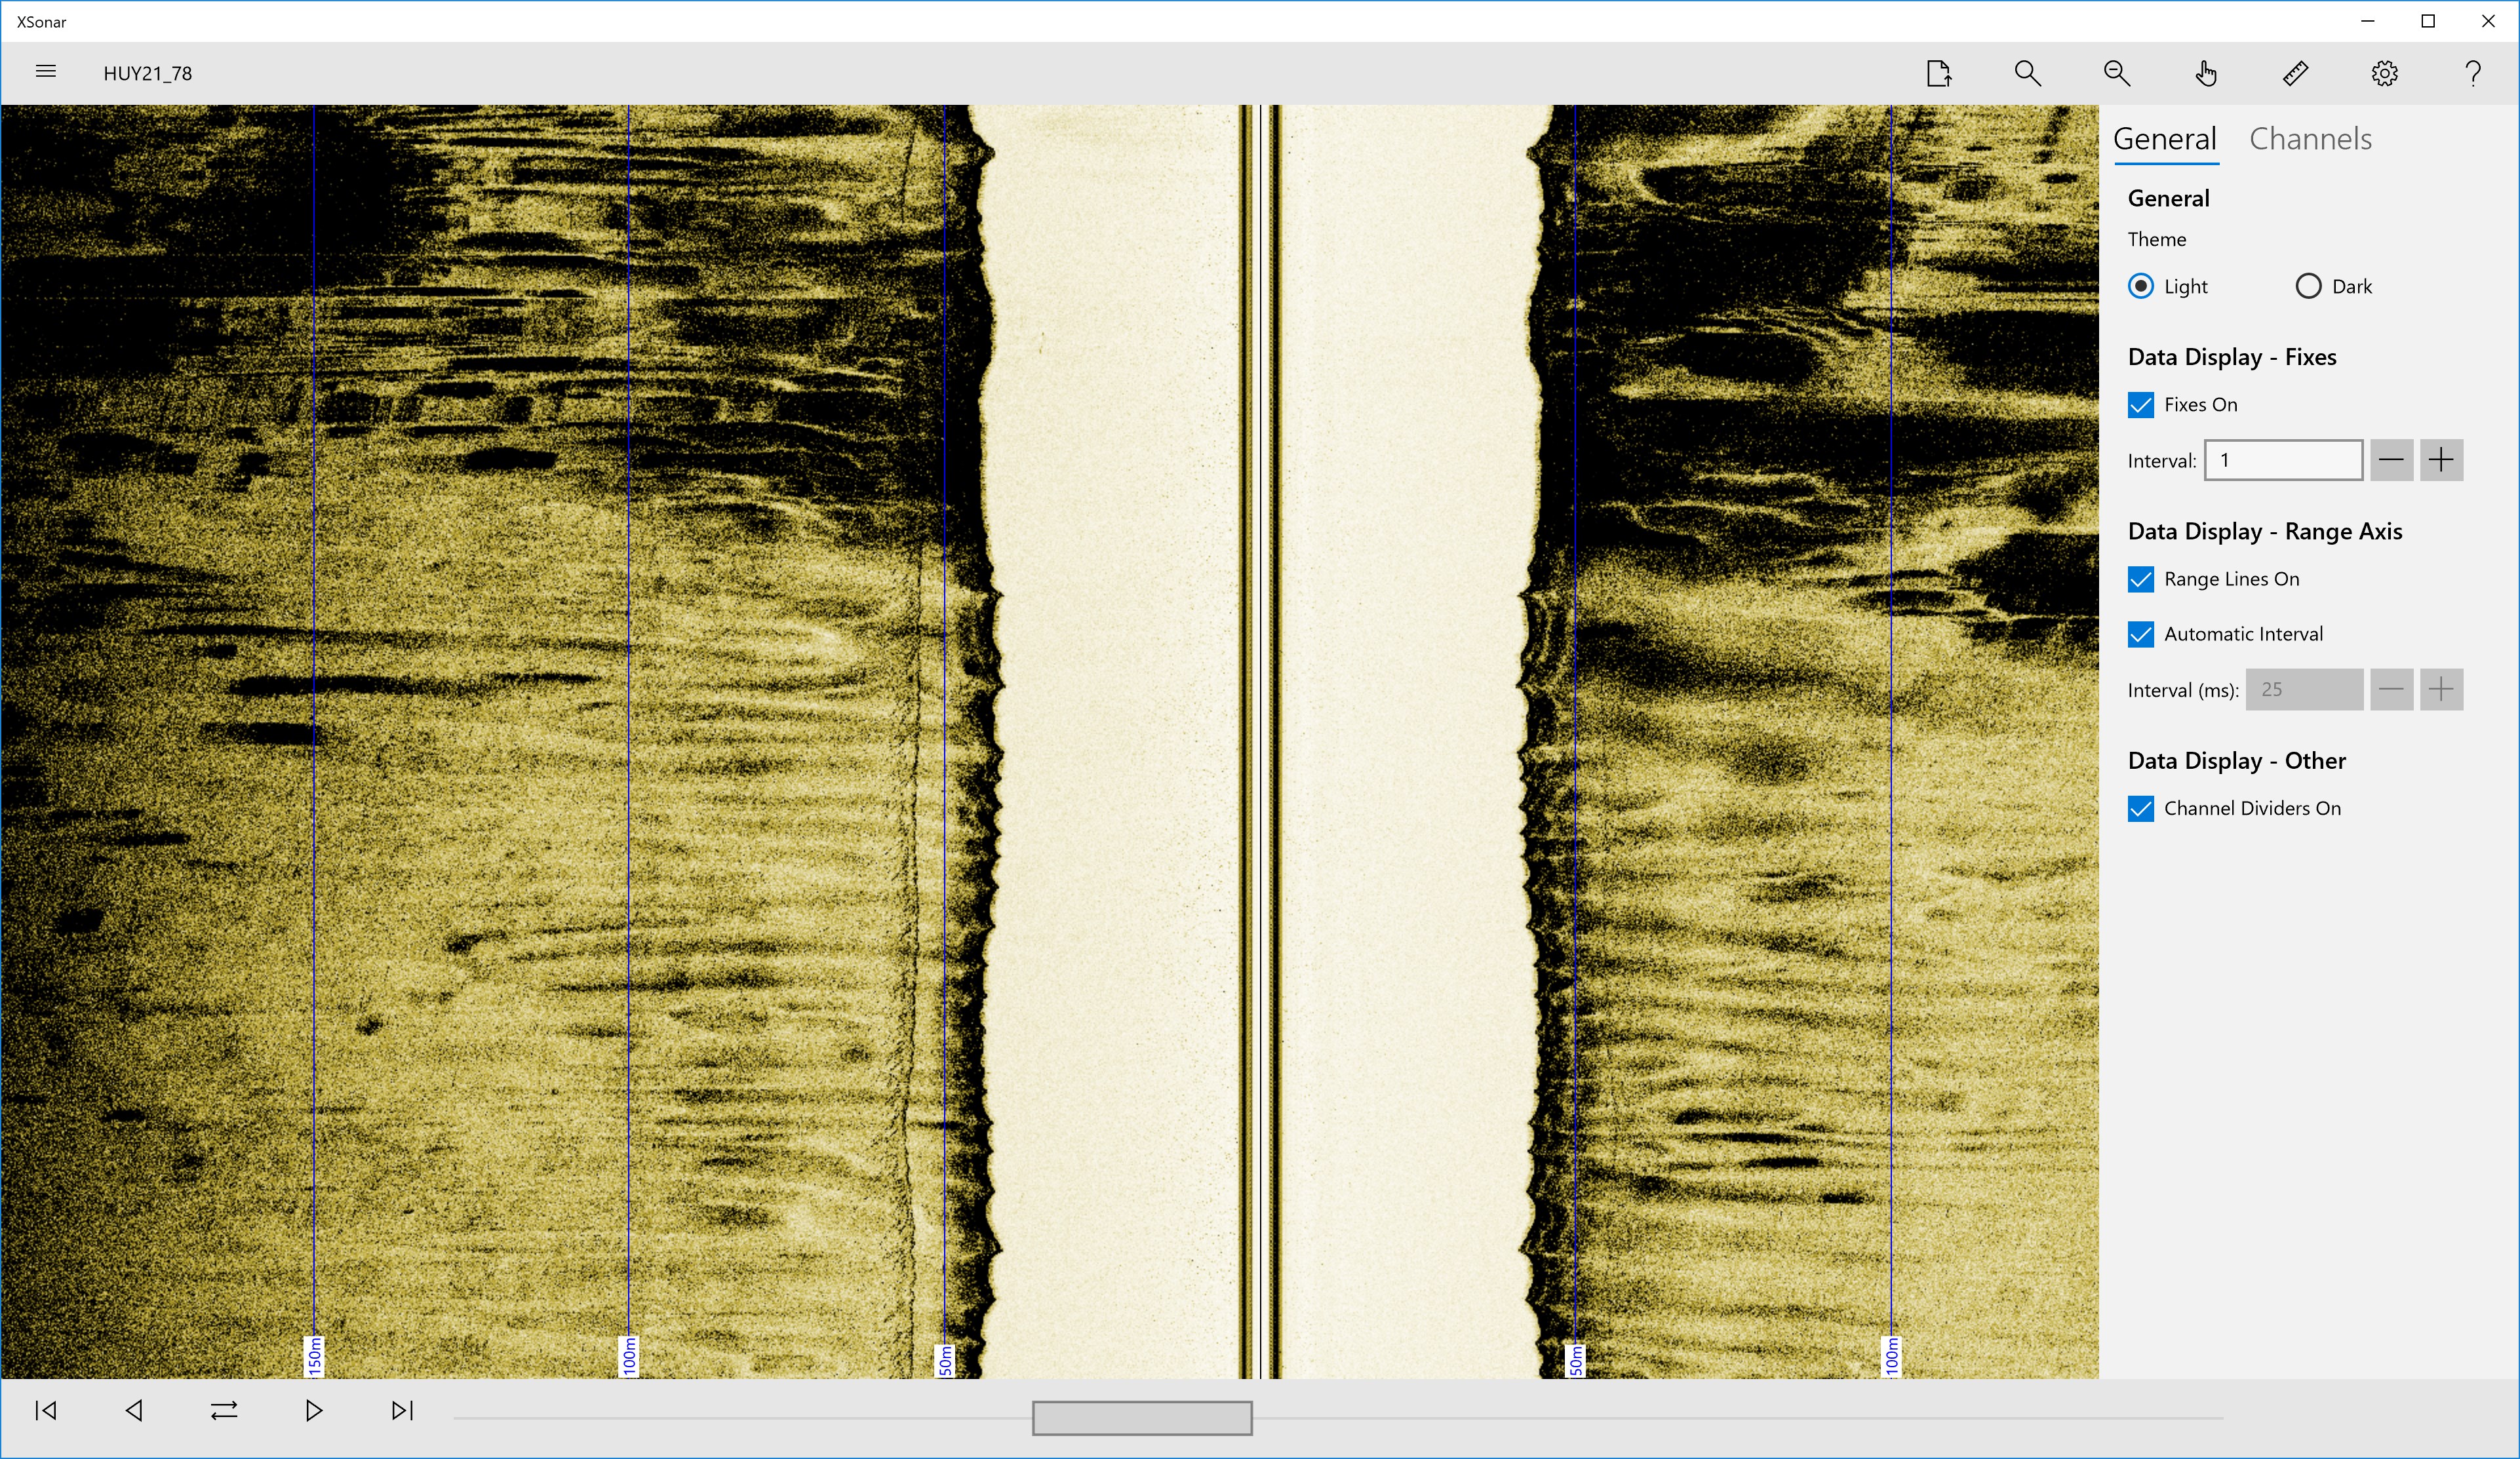Disable the Automatic Interval checkbox

point(2140,634)
